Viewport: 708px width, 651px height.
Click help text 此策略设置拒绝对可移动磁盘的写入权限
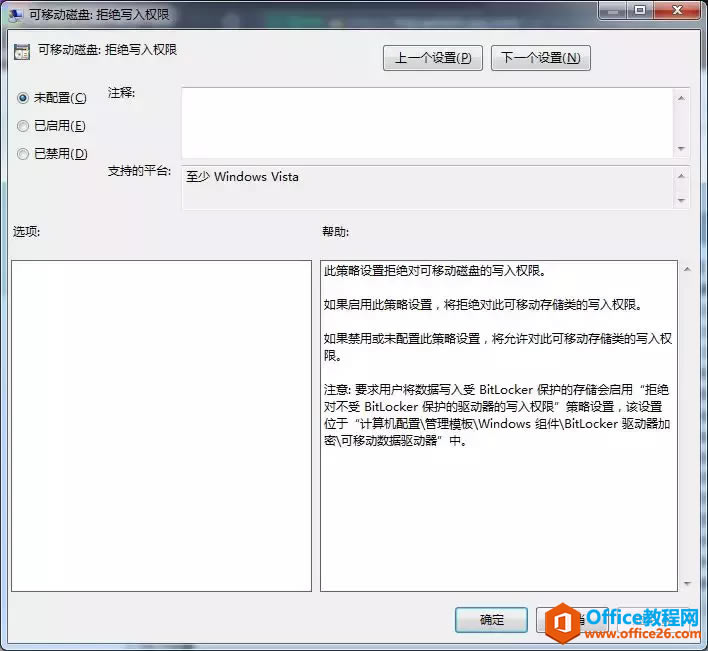click(435, 271)
